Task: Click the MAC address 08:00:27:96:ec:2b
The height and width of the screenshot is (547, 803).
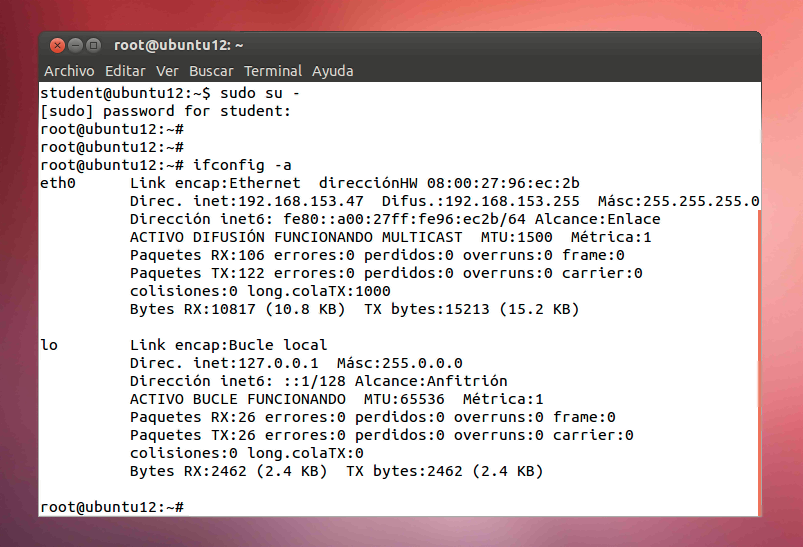Action: click(x=503, y=183)
